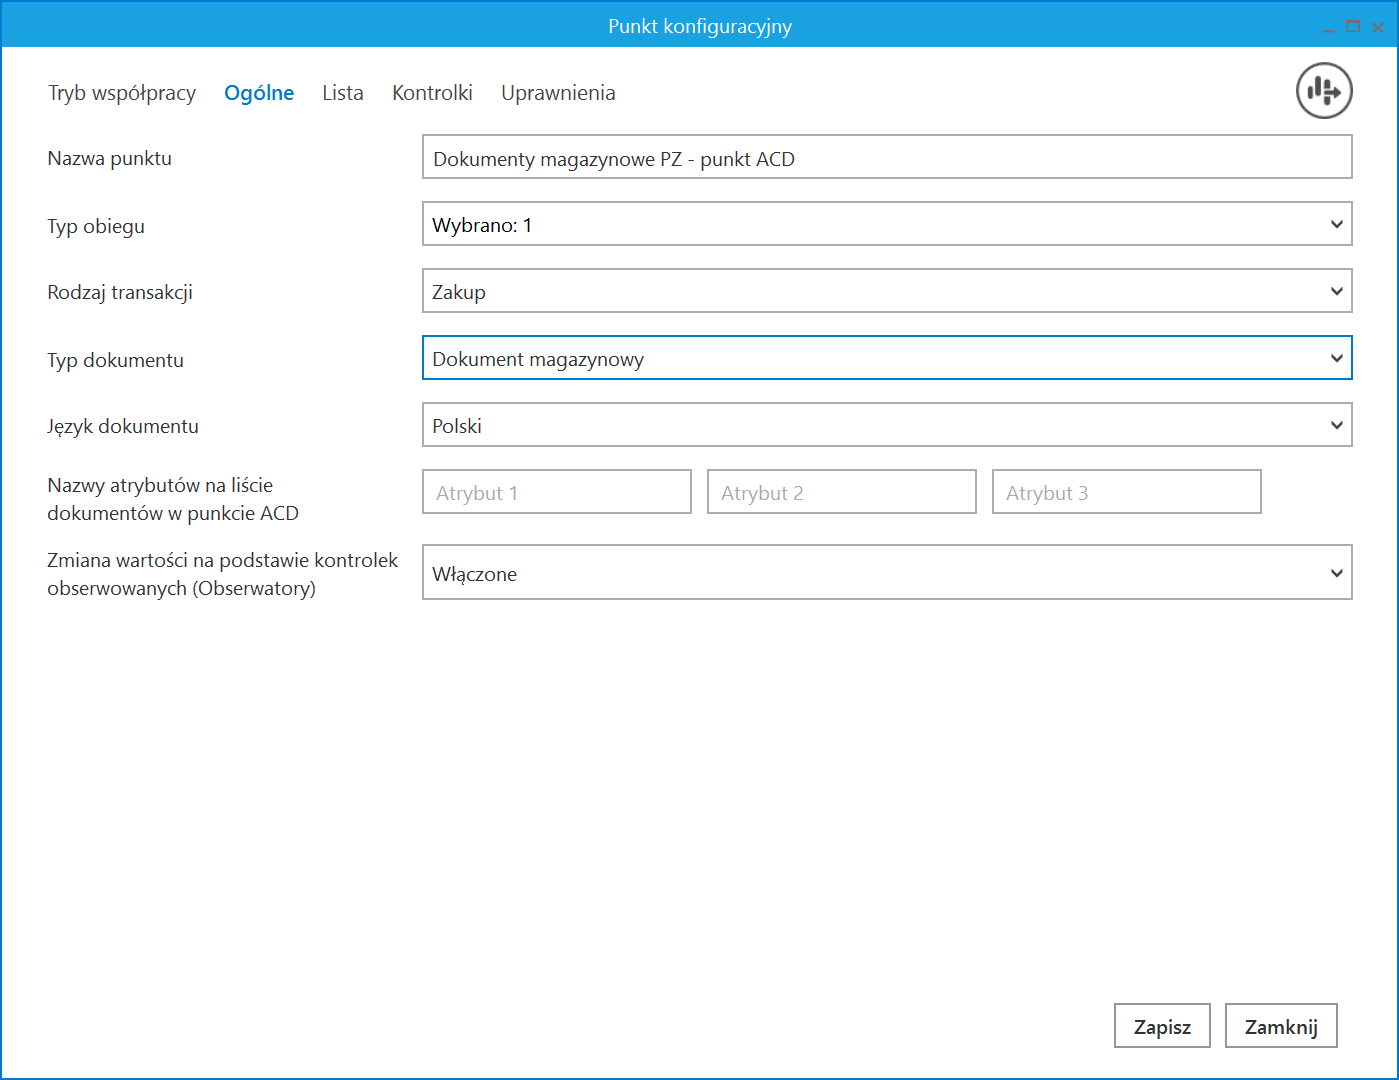Toggle the Obserwatory setting dropdown
The image size is (1399, 1080).
[x=886, y=573]
